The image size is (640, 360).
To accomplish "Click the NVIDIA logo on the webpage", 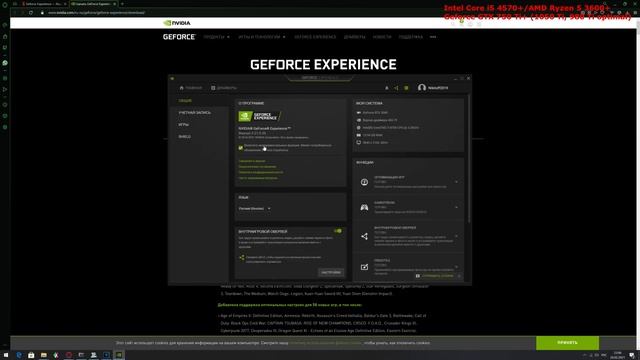I will click(x=176, y=23).
